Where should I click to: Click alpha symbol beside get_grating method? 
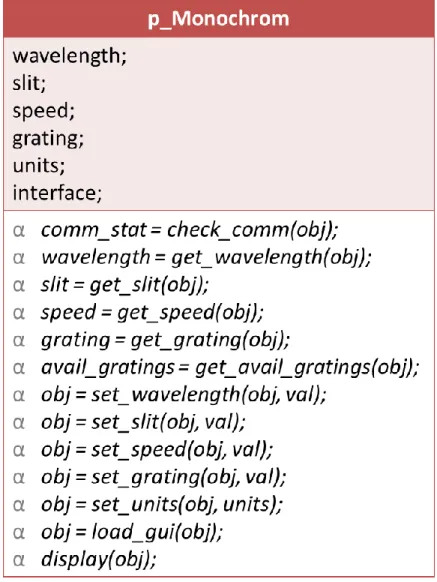click(19, 341)
